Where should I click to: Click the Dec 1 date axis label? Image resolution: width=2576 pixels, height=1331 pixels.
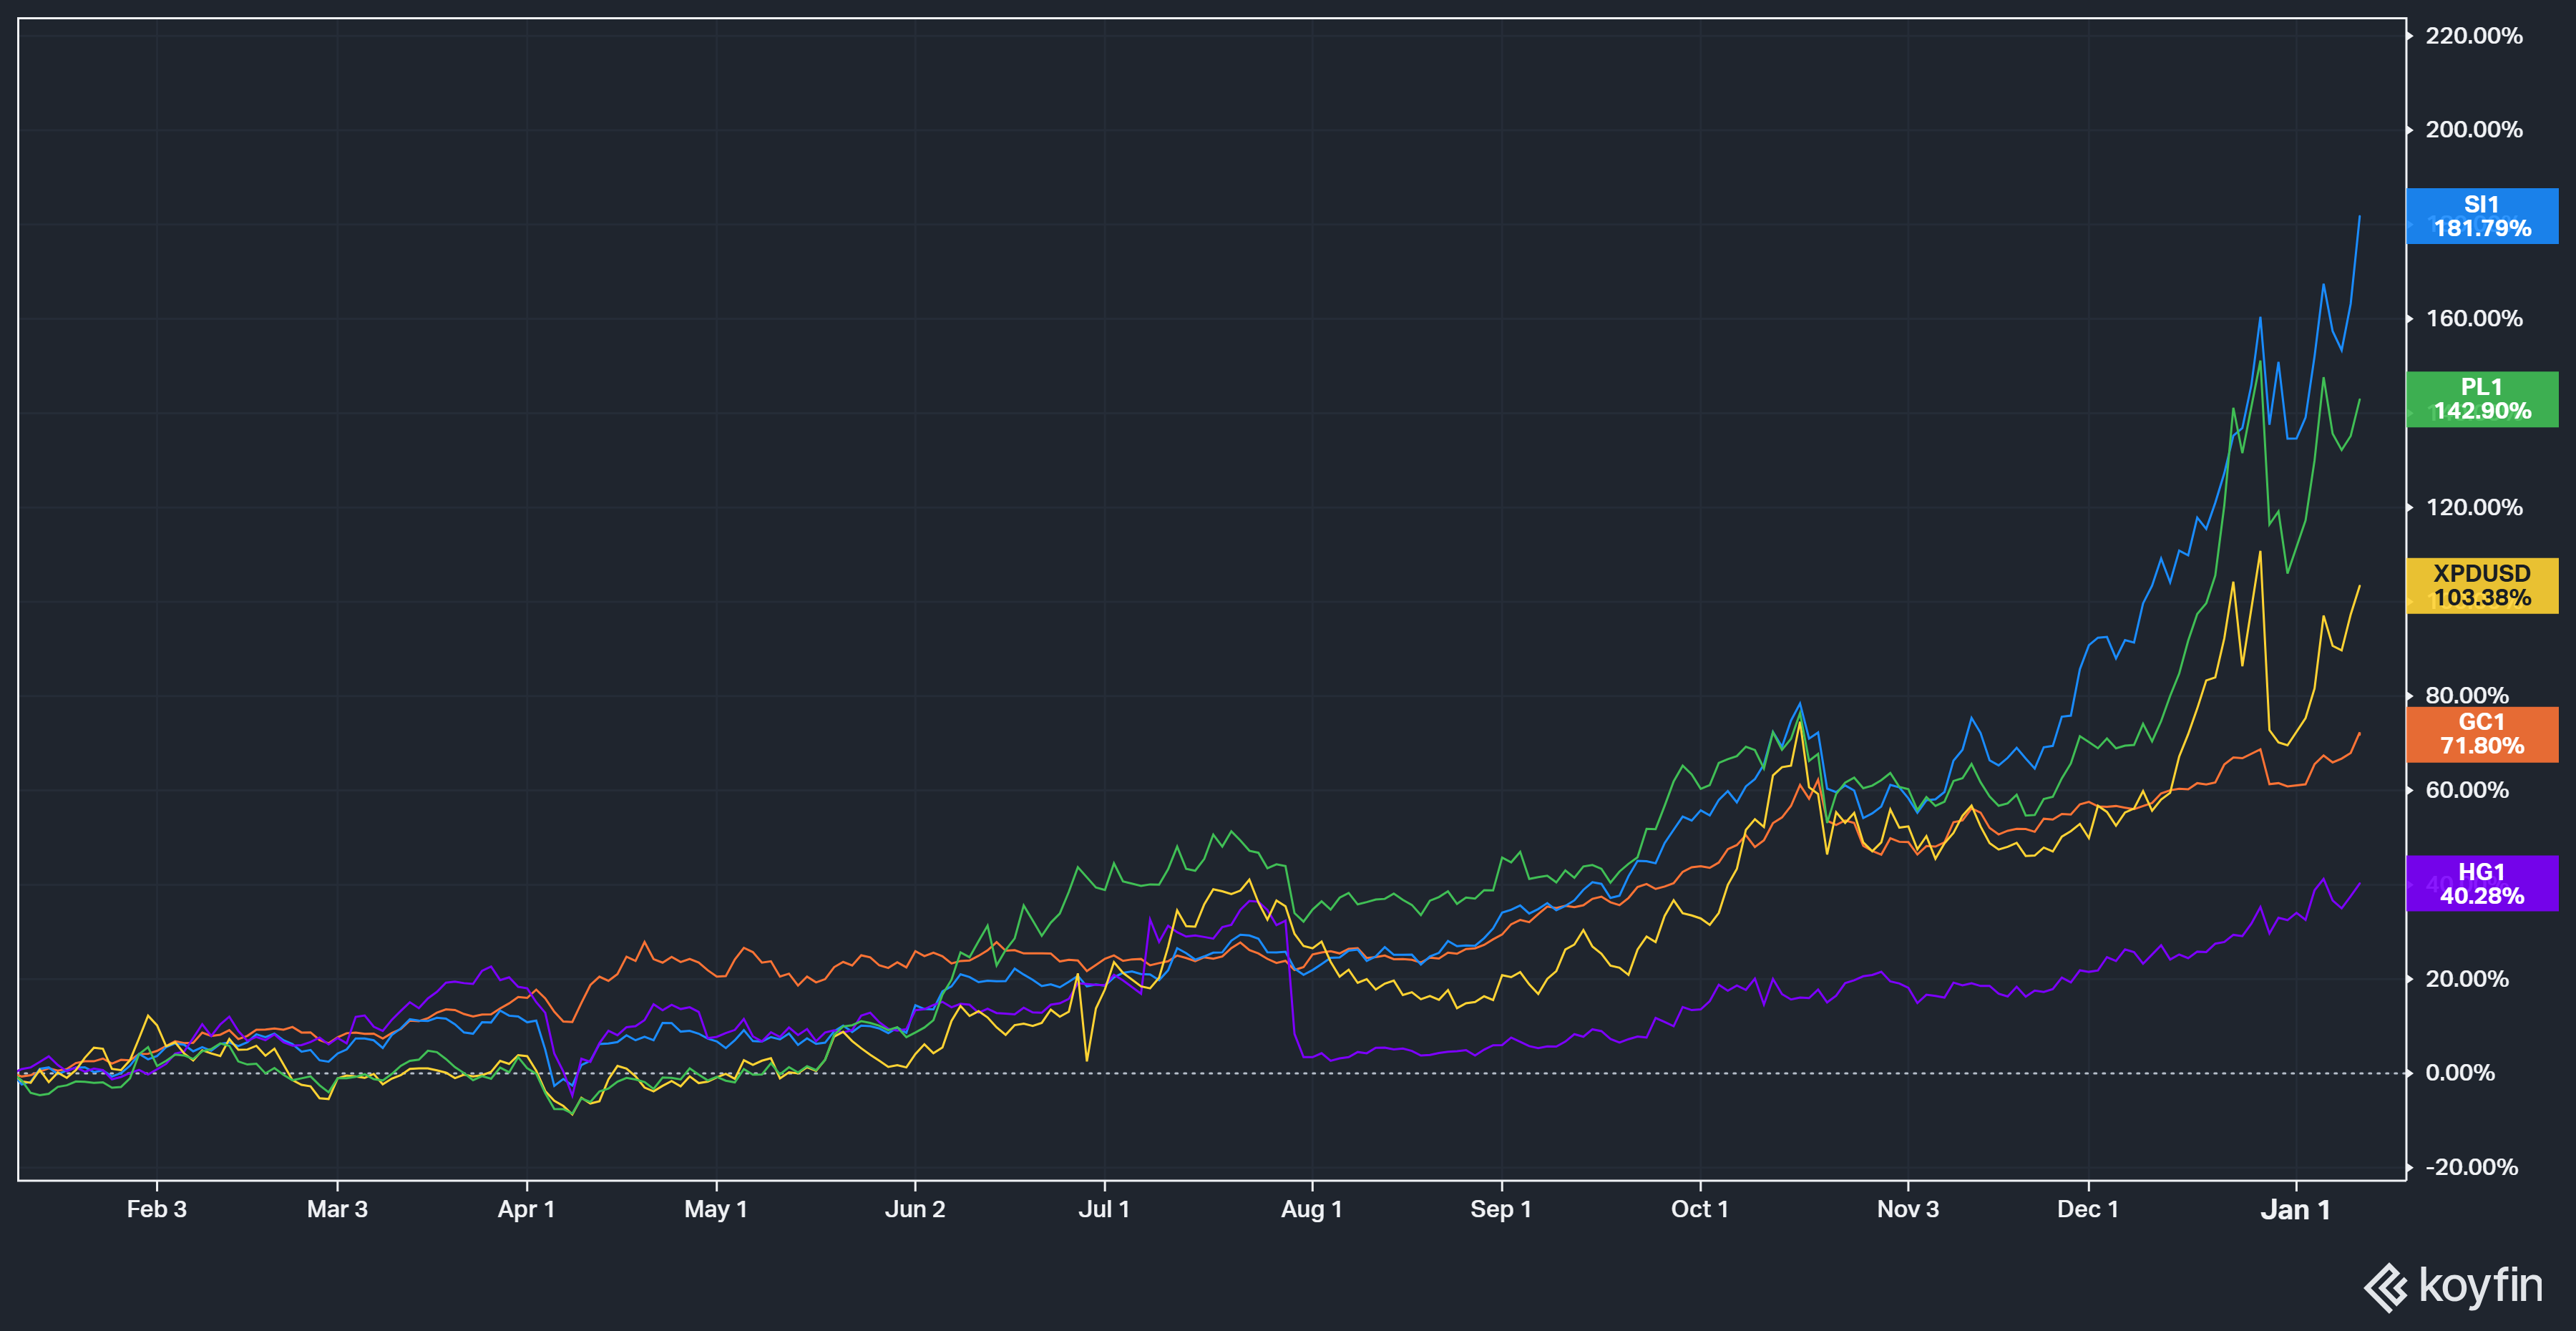(x=2087, y=1209)
